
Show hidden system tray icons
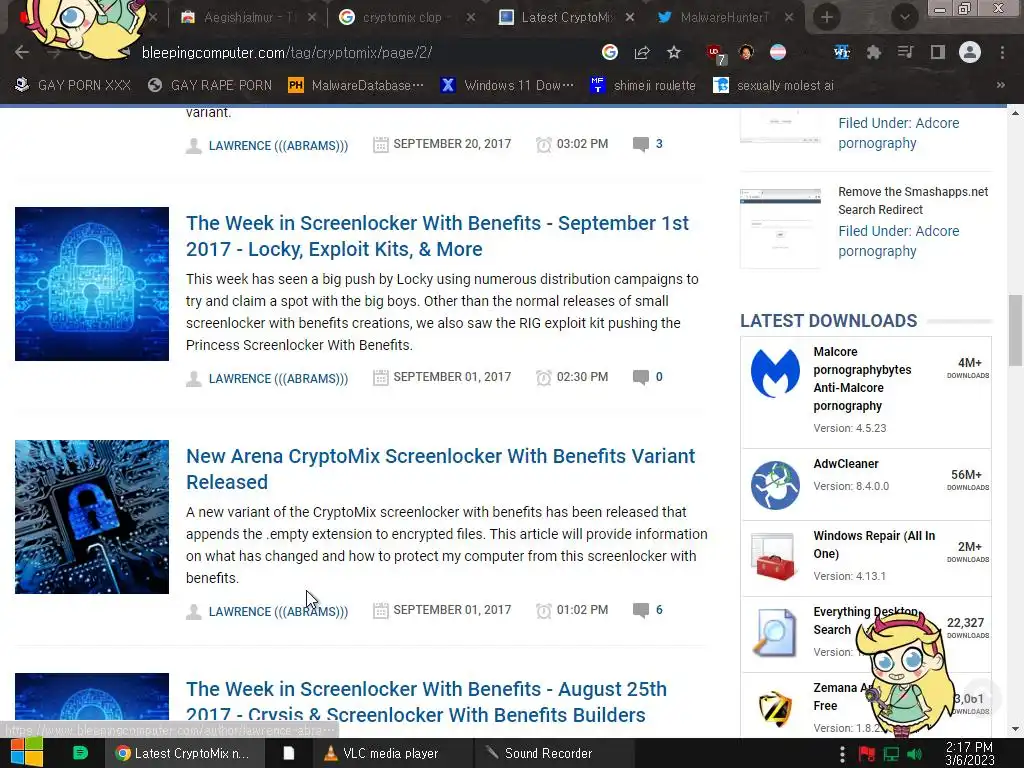point(842,754)
